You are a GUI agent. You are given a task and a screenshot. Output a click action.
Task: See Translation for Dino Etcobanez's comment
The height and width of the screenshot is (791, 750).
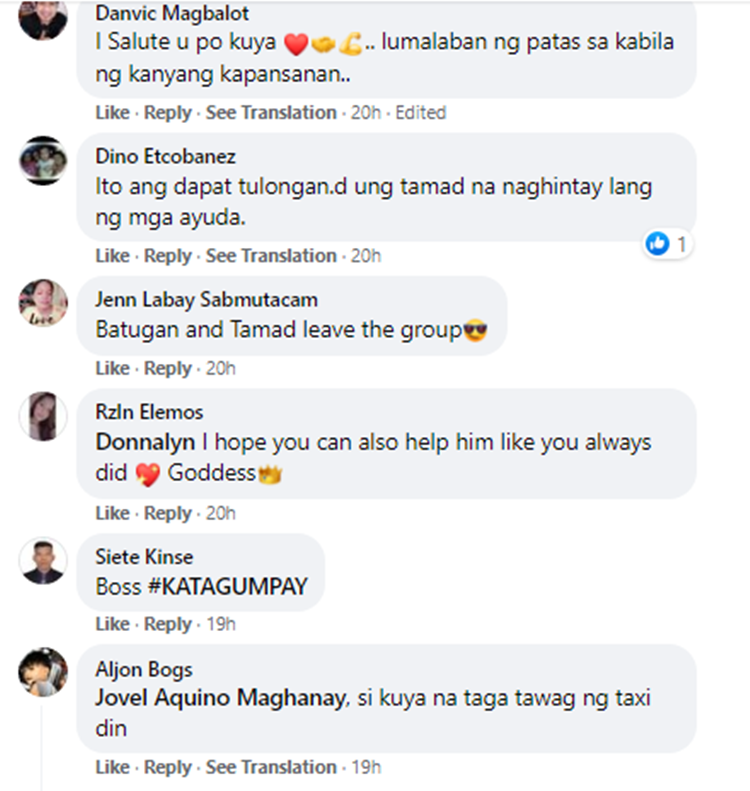point(271,256)
